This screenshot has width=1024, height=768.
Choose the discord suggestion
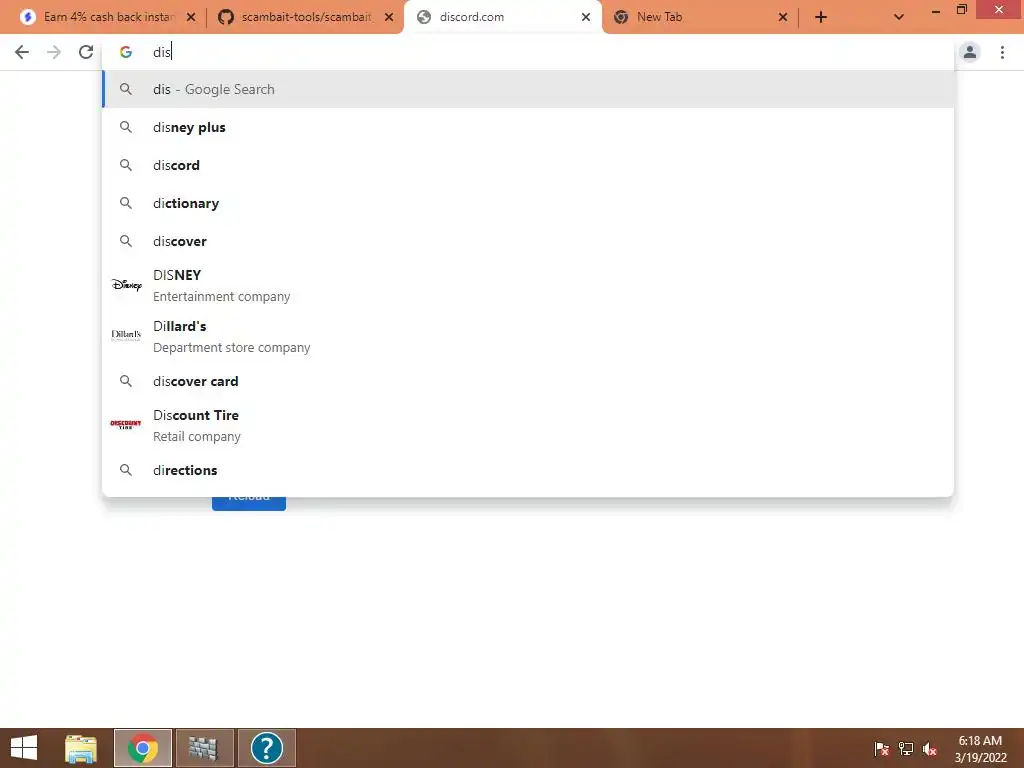[528, 165]
